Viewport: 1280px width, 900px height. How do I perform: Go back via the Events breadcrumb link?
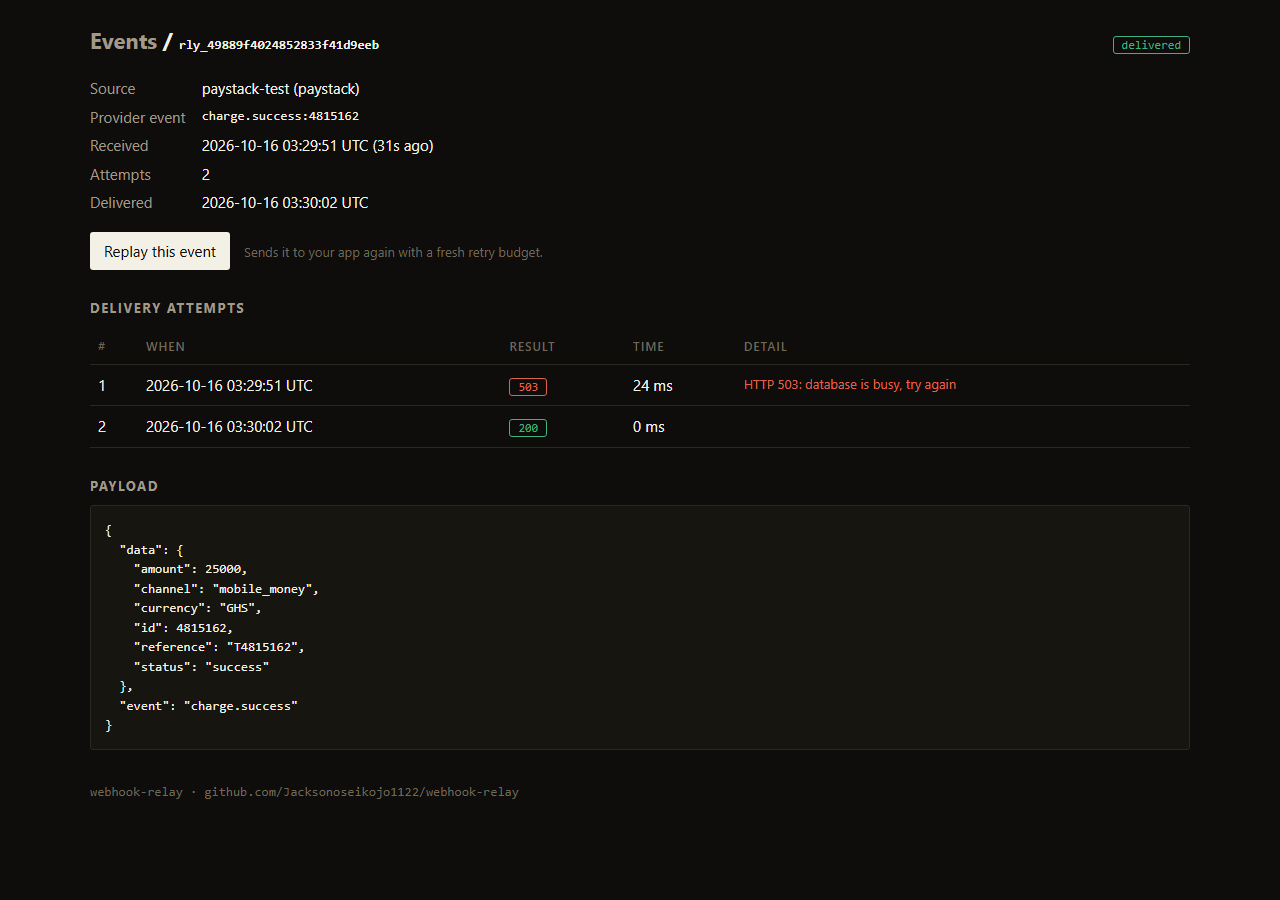pos(123,42)
